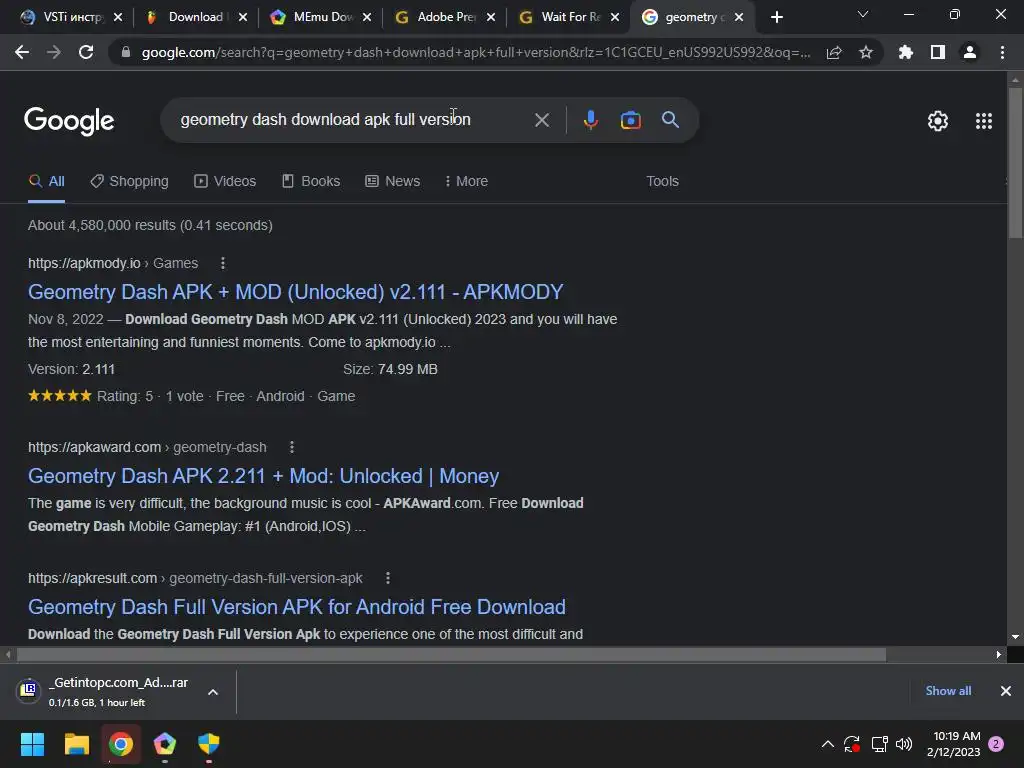The image size is (1024, 768).
Task: Open Chrome extensions puzzle icon
Action: point(906,52)
